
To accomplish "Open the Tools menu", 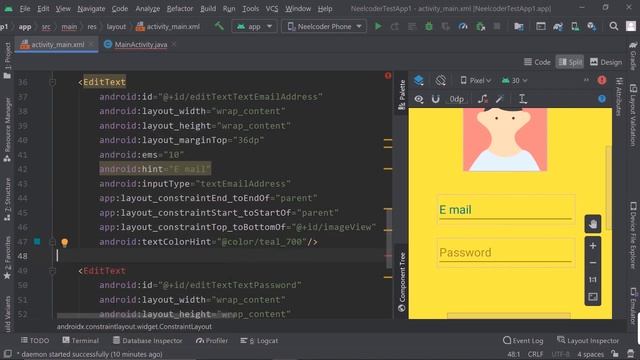I will [x=250, y=9].
